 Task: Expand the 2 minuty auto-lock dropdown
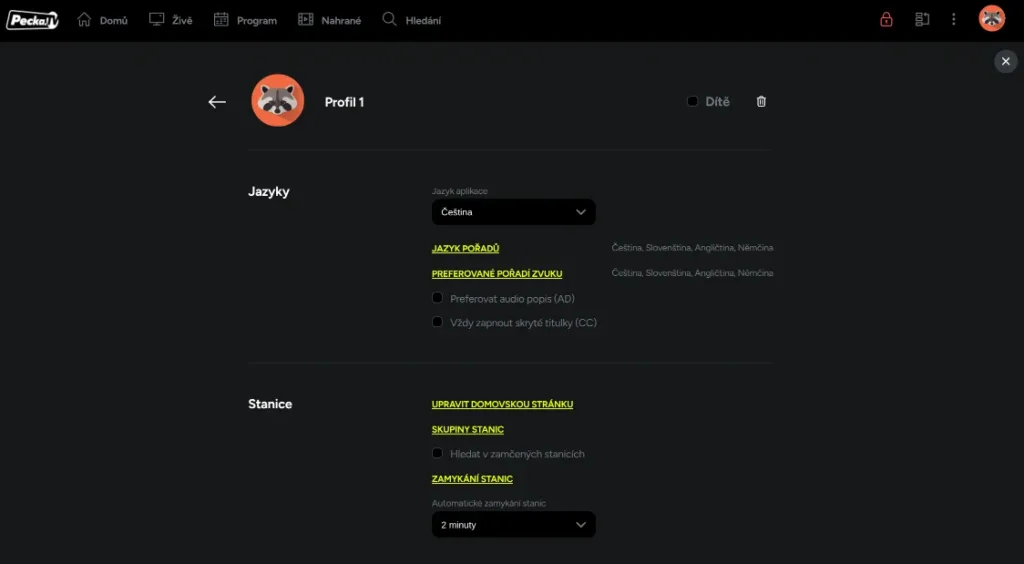click(513, 525)
